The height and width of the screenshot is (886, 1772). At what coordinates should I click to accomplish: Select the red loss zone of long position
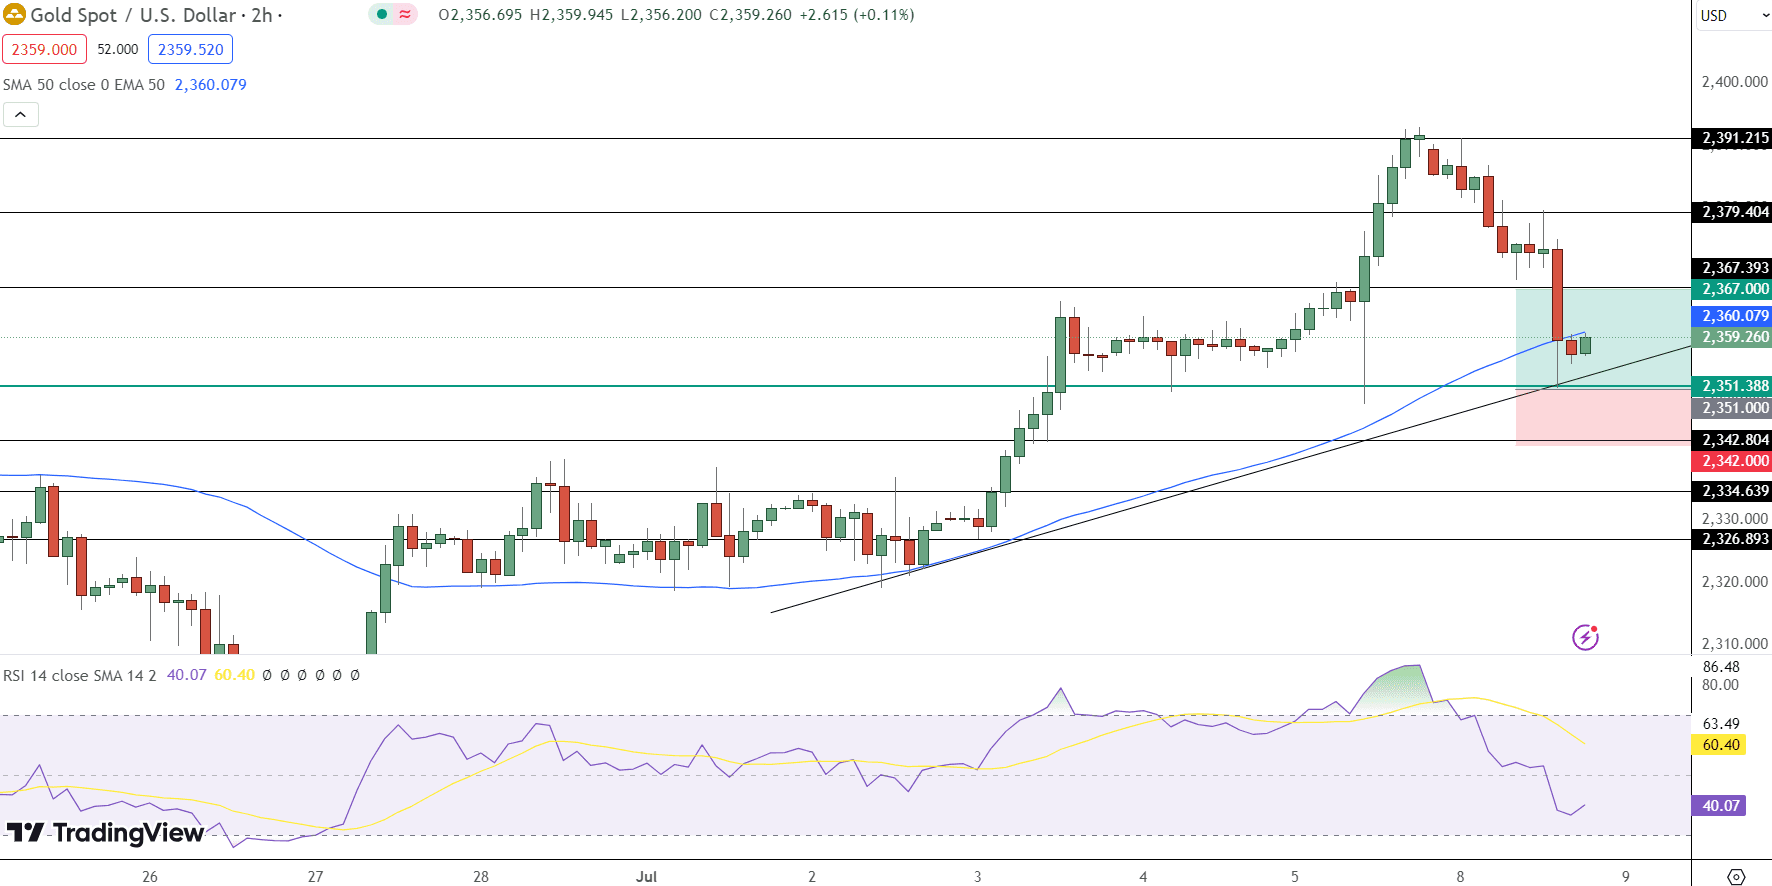[x=1603, y=416]
